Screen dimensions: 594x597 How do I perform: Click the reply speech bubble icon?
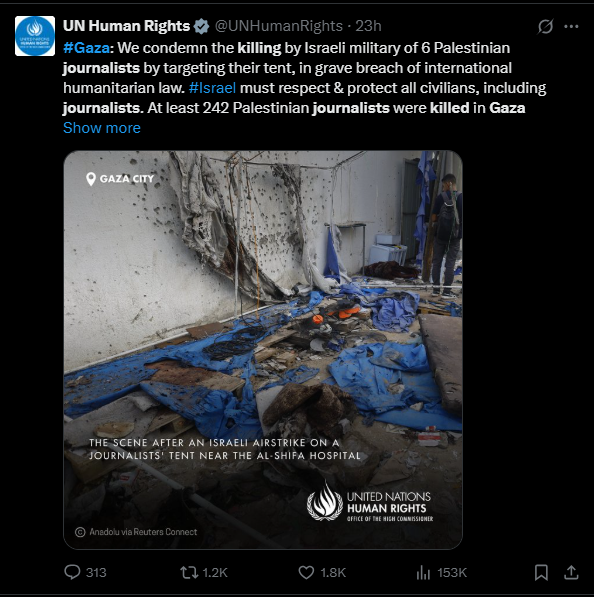[72, 572]
